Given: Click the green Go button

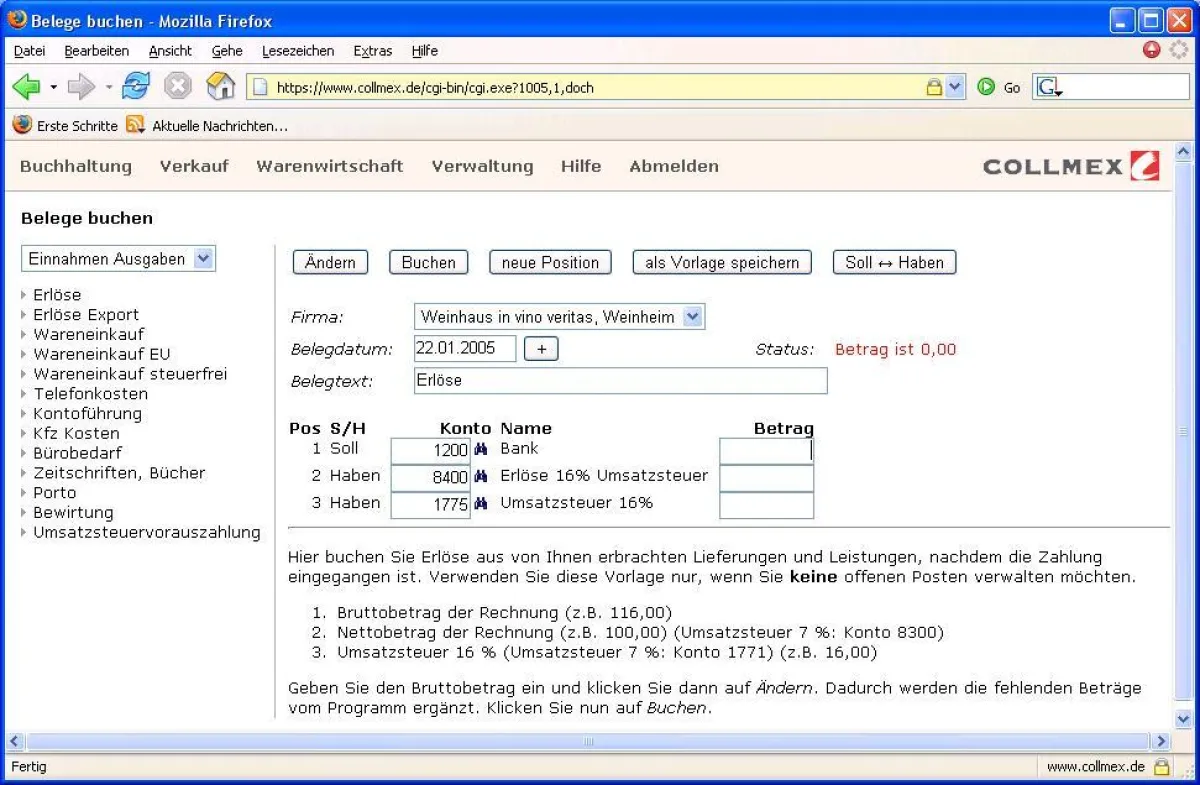Looking at the screenshot, I should (986, 87).
